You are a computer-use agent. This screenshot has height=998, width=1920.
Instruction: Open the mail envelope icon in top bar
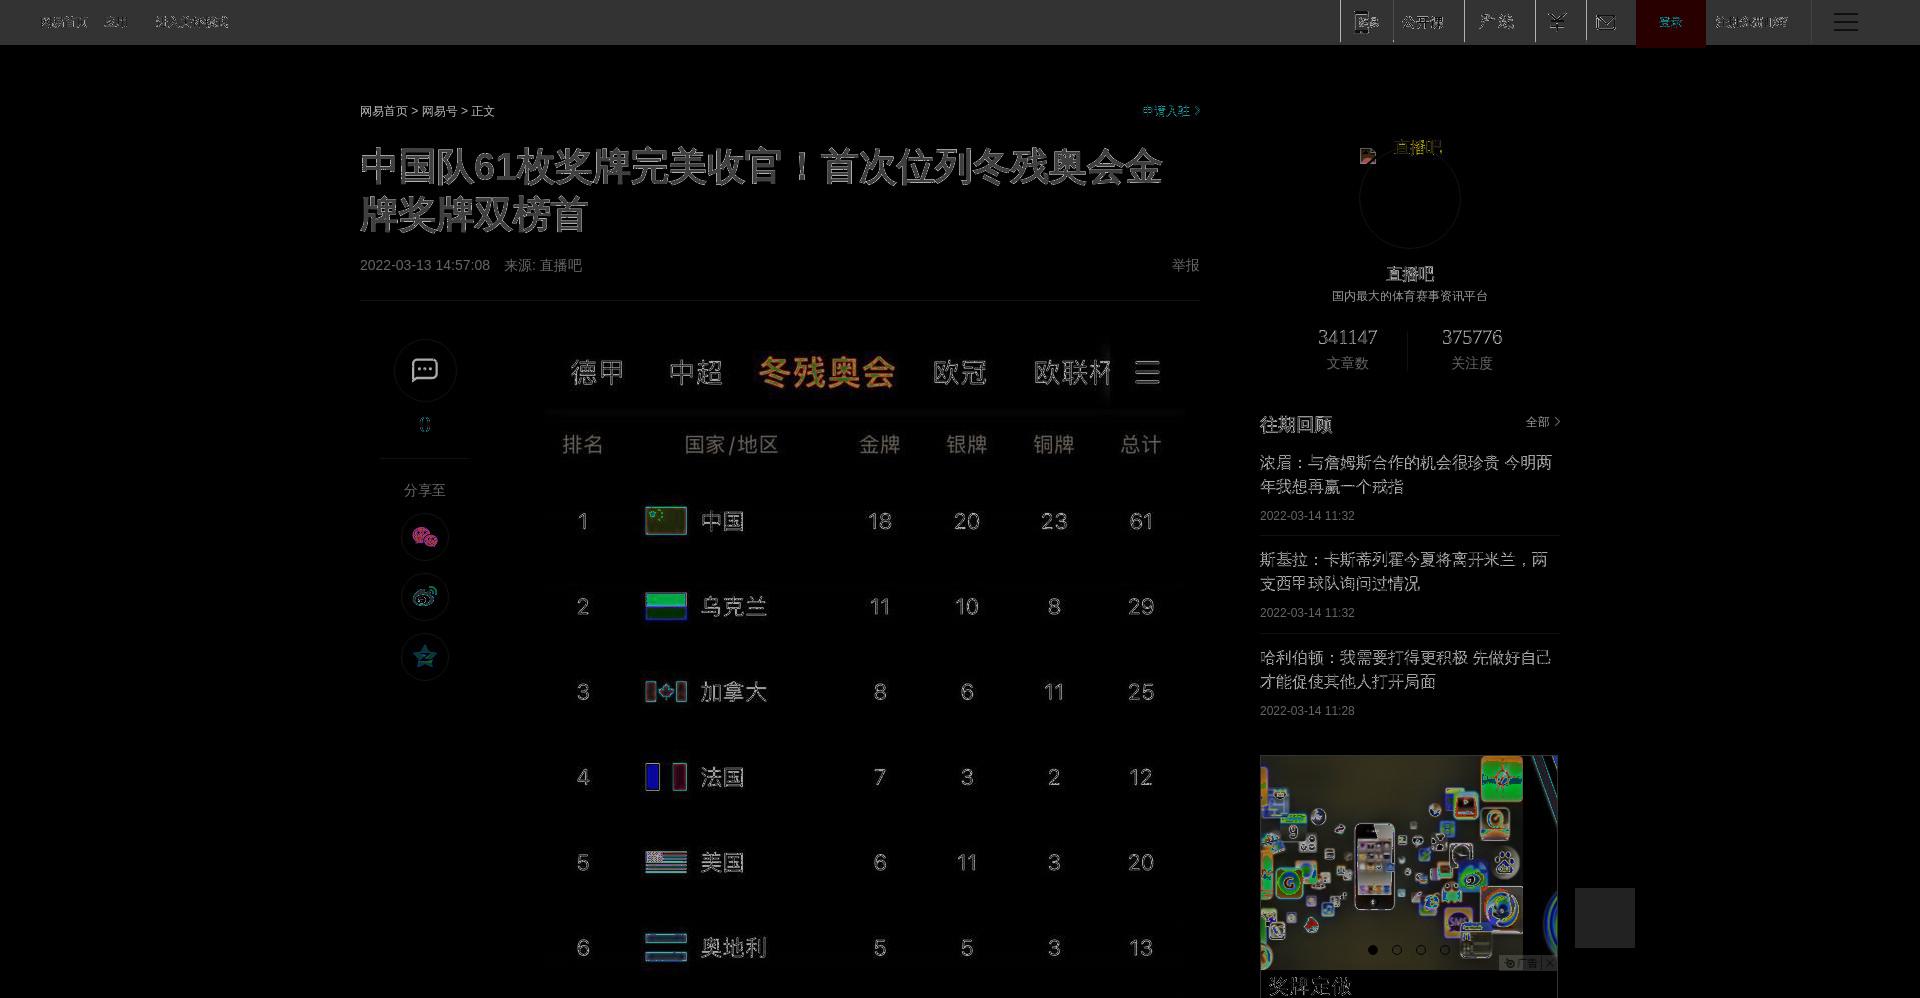pyautogui.click(x=1607, y=22)
